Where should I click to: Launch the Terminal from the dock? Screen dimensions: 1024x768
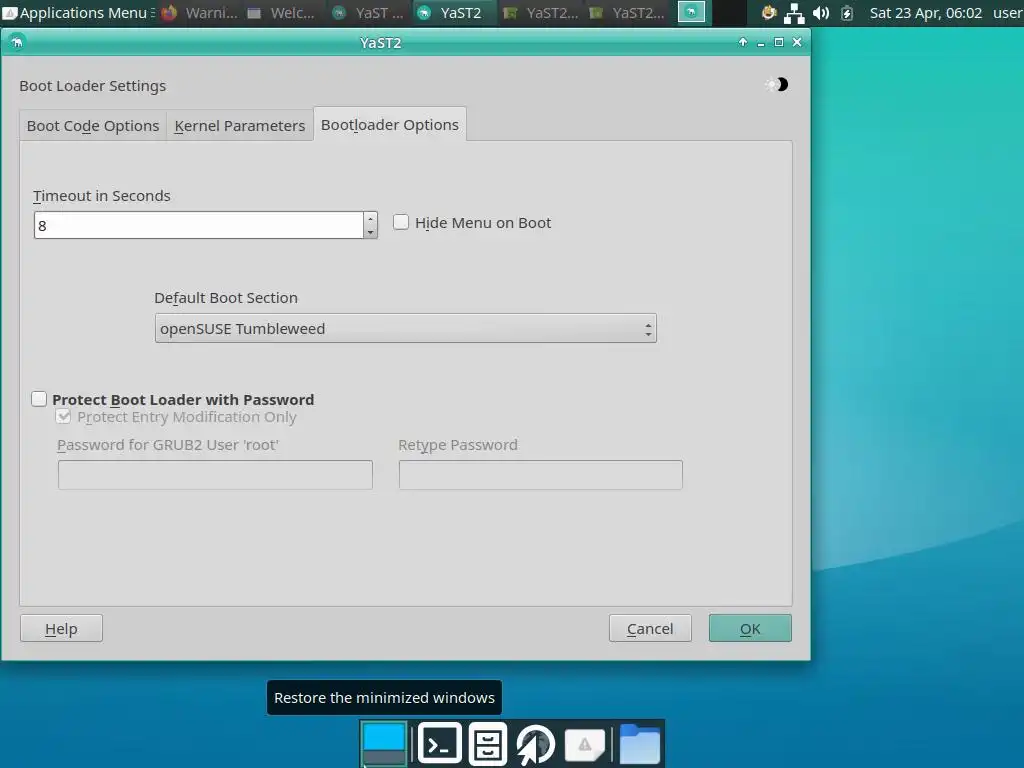440,743
